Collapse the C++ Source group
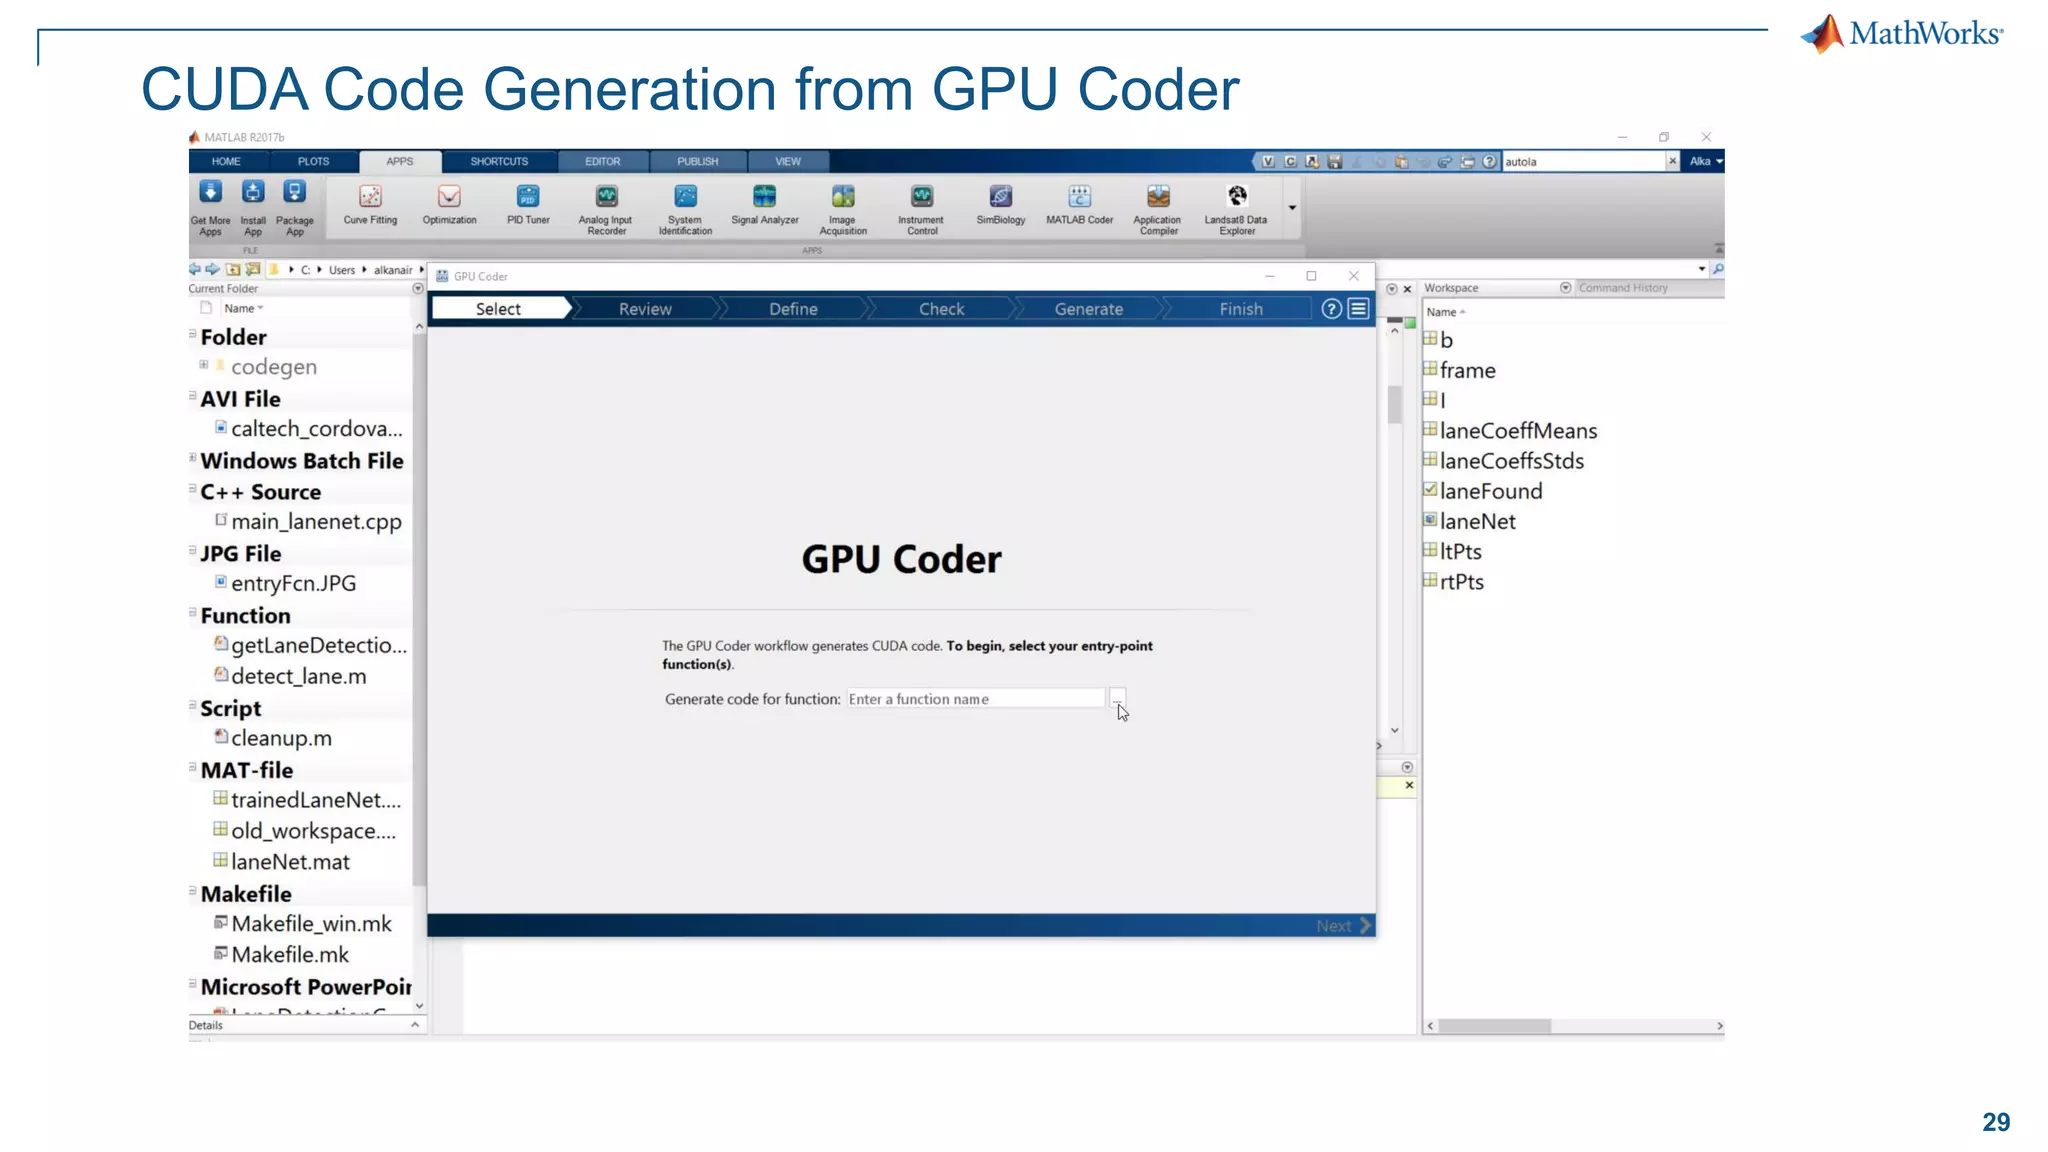The height and width of the screenshot is (1152, 2048). coord(192,490)
